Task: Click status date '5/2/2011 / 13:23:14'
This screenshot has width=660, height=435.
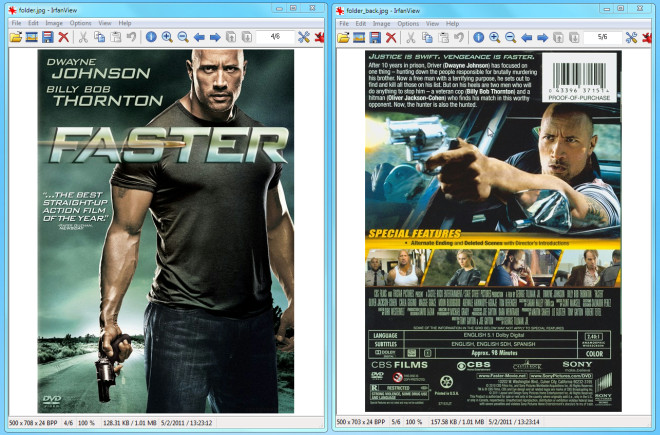Action: pos(514,422)
